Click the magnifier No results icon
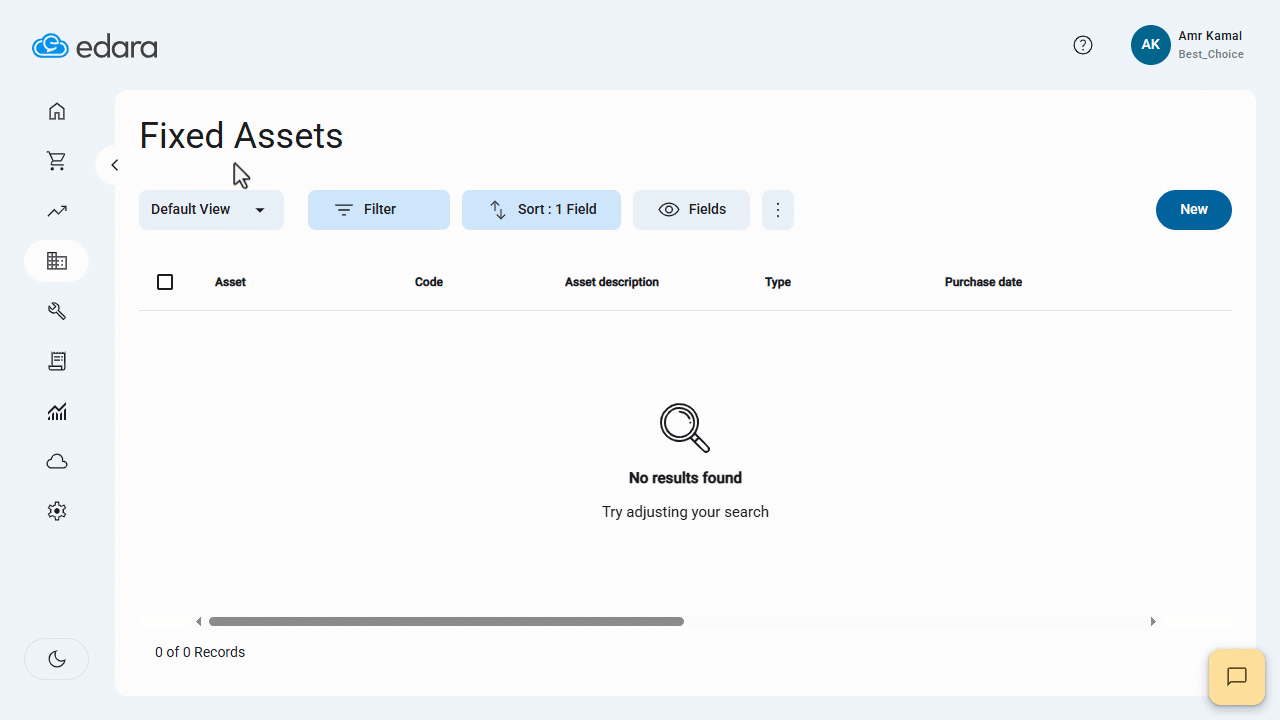 685,428
